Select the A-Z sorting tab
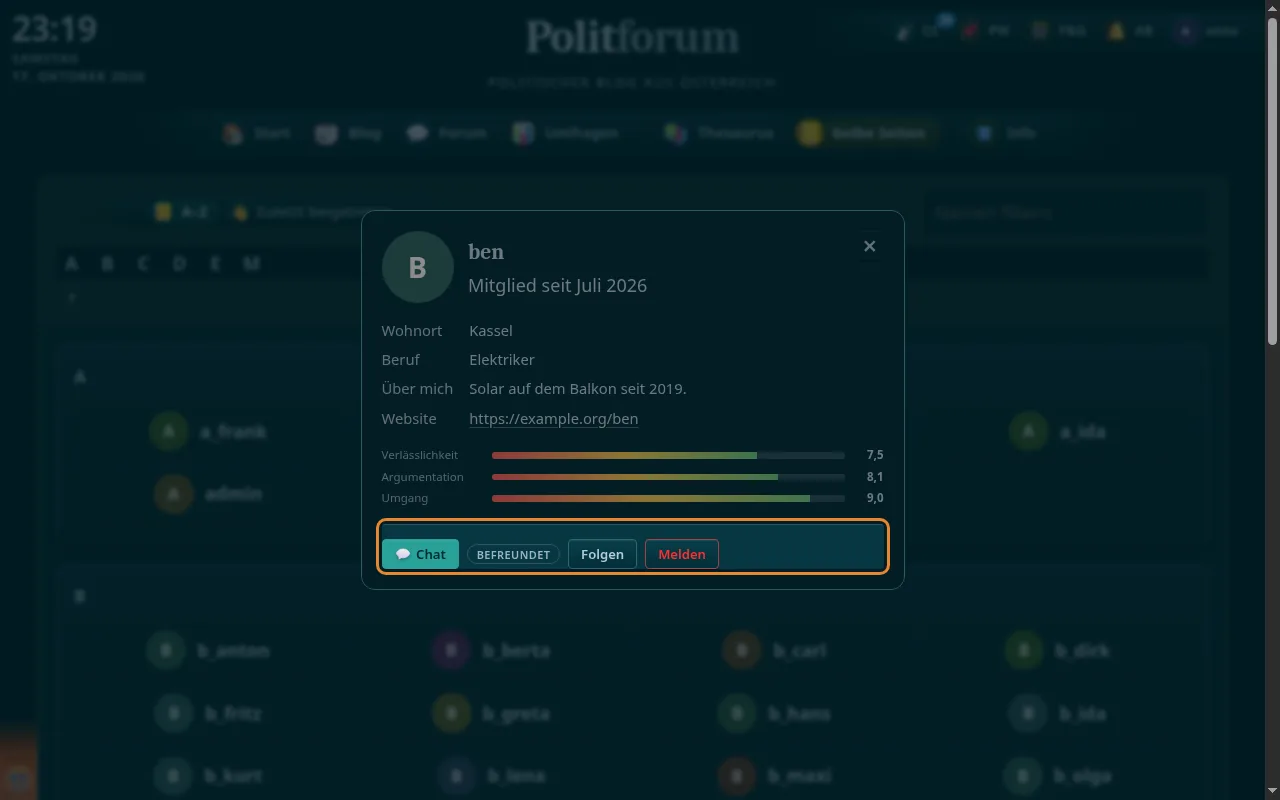This screenshot has width=1280, height=800. 182,212
